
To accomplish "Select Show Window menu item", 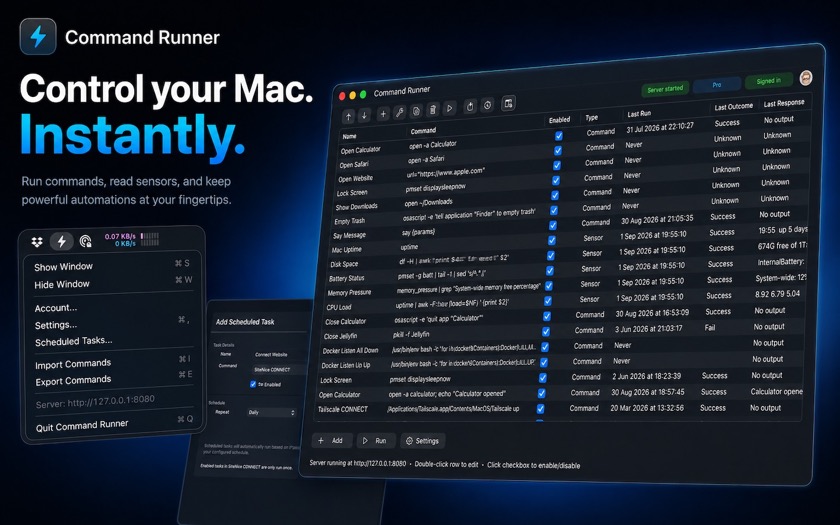I will pos(112,266).
